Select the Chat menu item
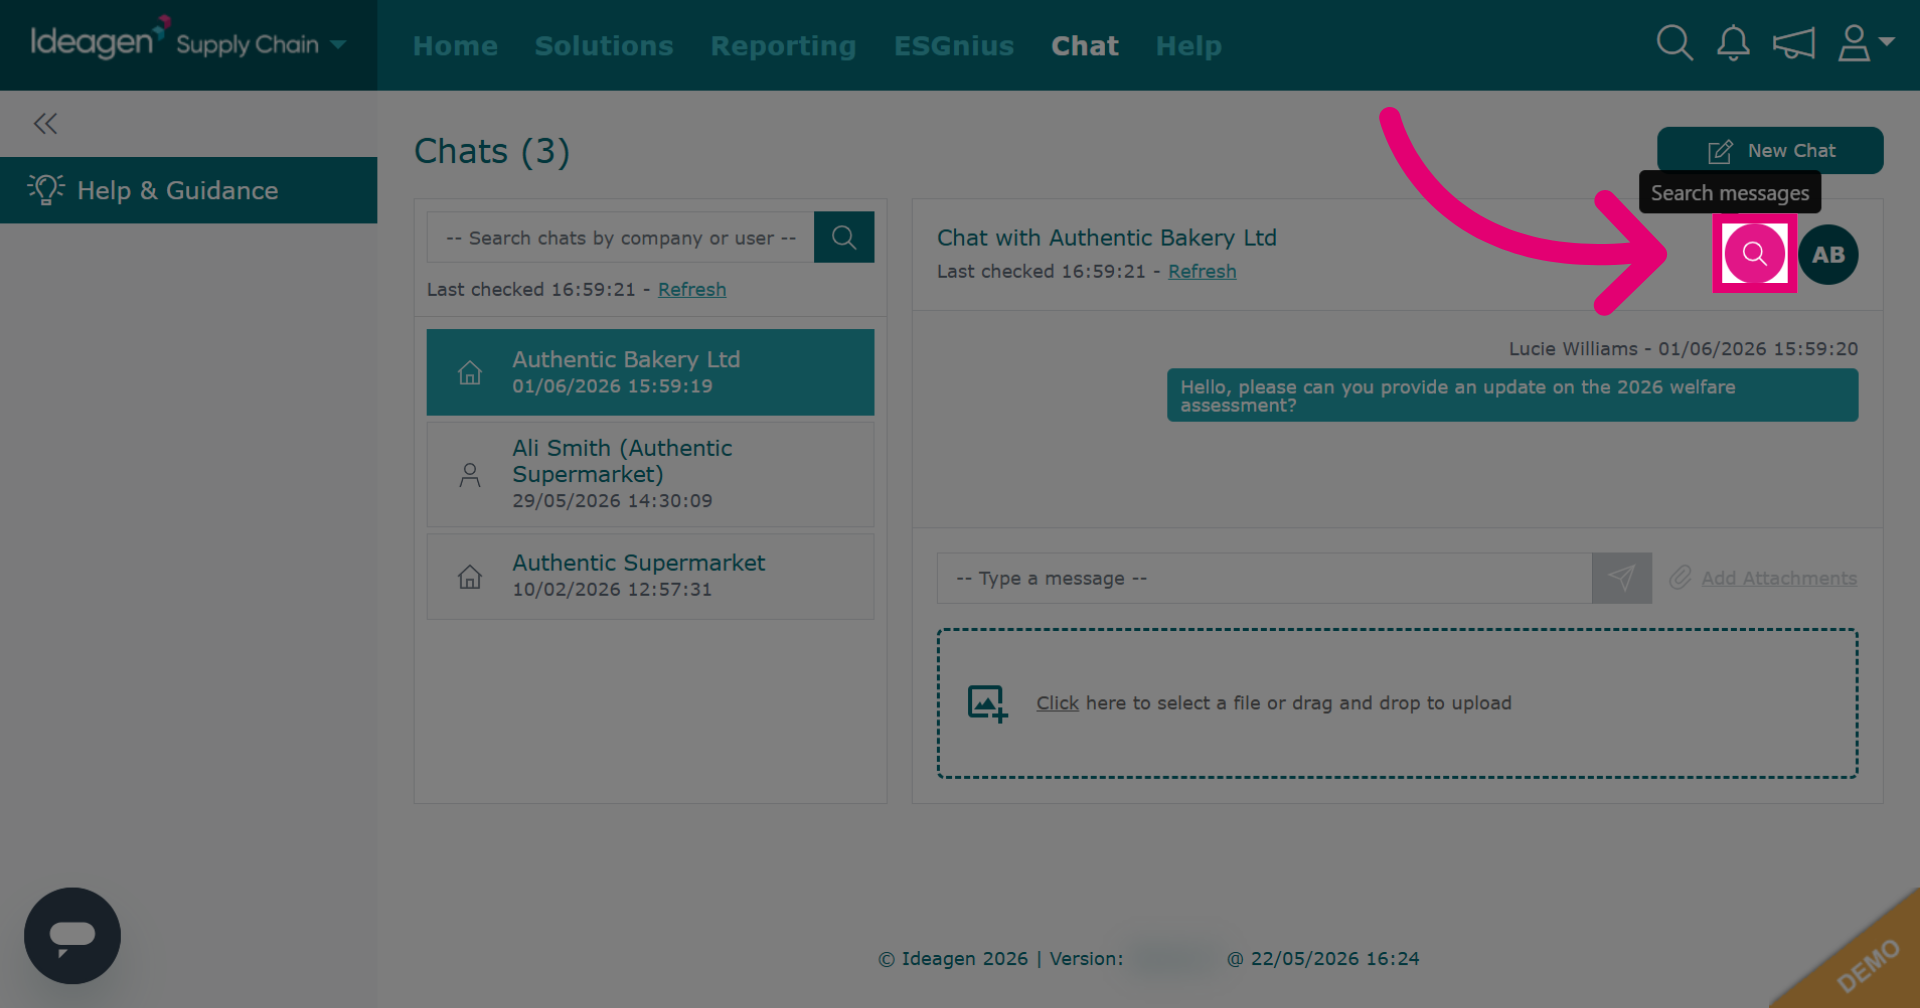 1085,46
